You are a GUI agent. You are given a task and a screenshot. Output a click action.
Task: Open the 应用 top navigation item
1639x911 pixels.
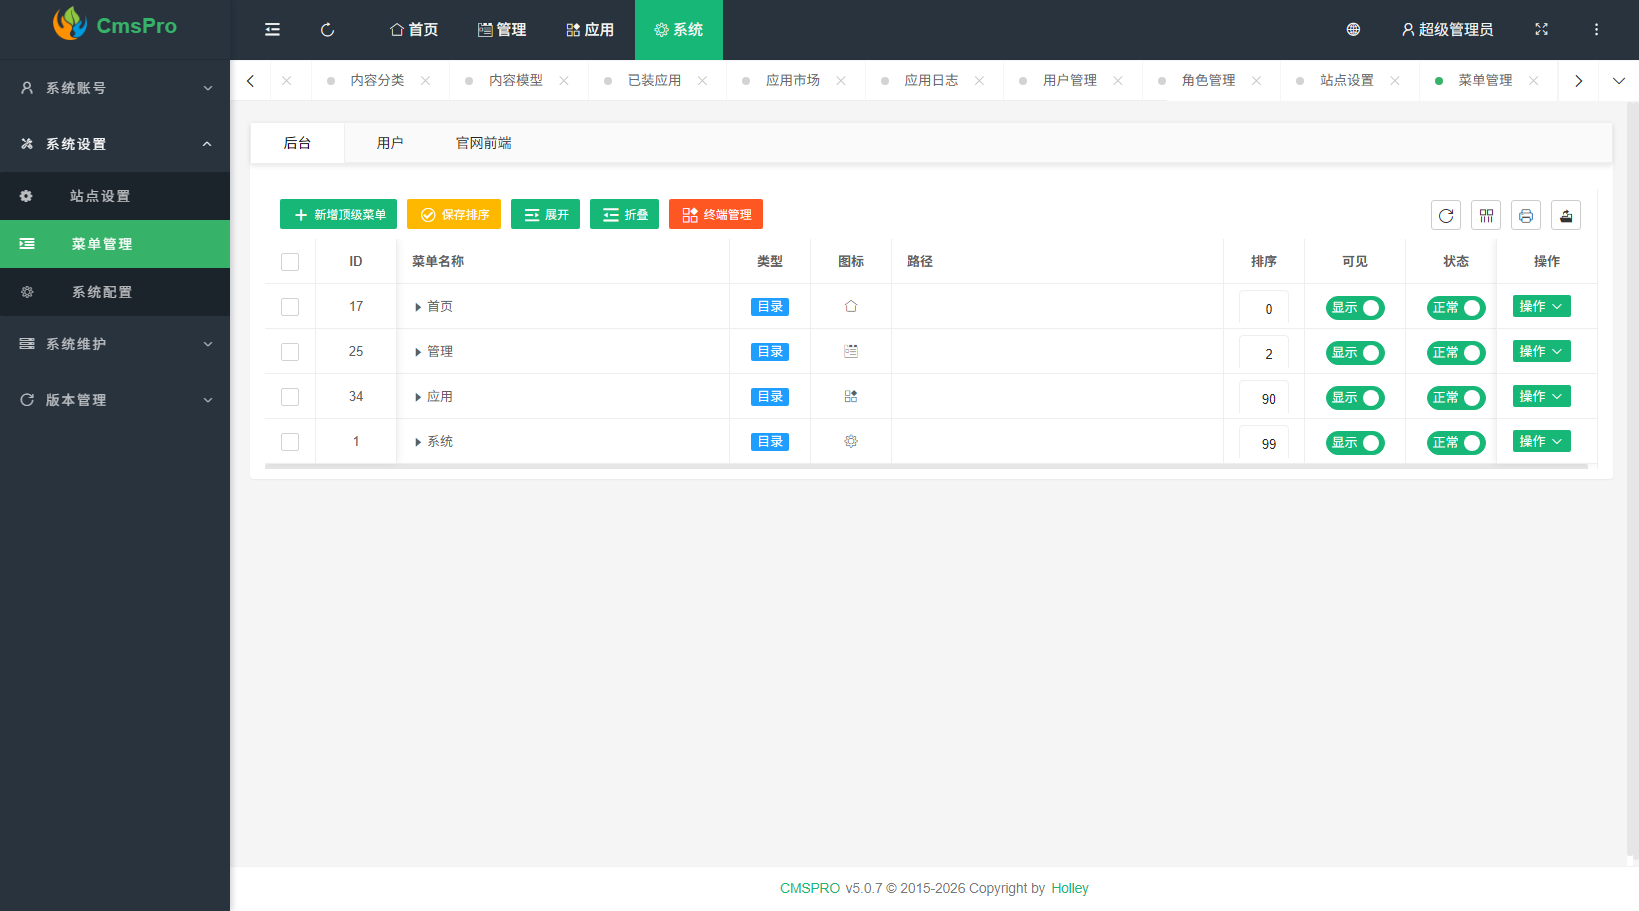(590, 30)
